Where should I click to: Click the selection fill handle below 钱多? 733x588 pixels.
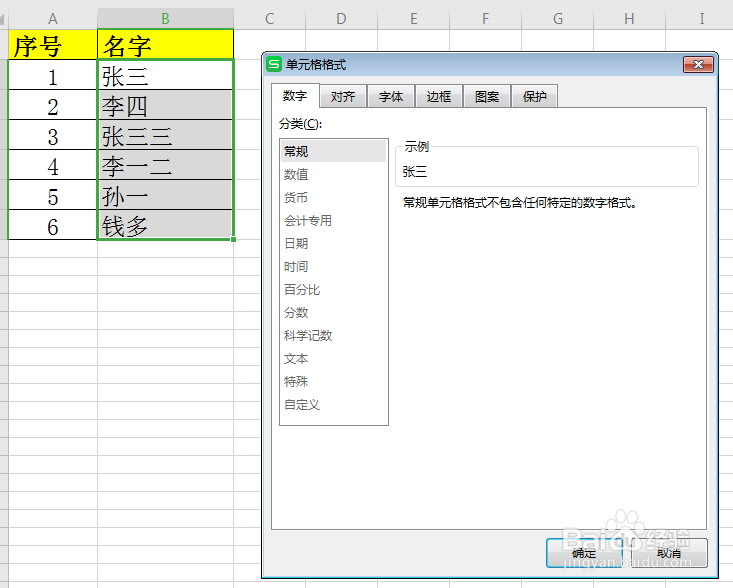tap(233, 239)
